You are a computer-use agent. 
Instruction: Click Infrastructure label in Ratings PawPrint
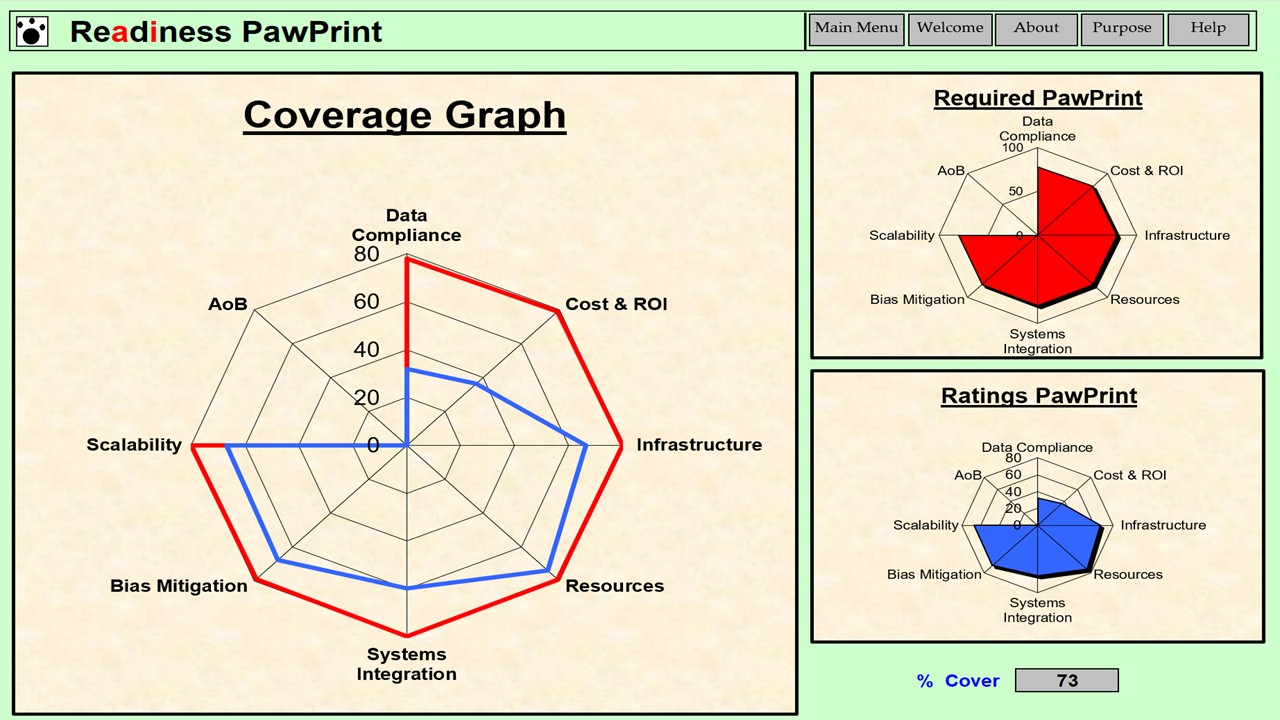click(x=1163, y=525)
